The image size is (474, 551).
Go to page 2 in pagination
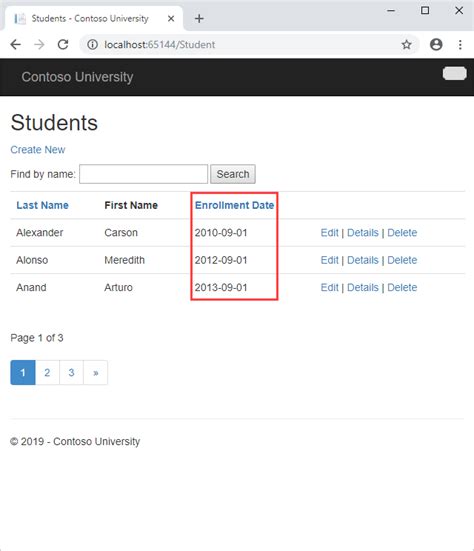tap(47, 372)
